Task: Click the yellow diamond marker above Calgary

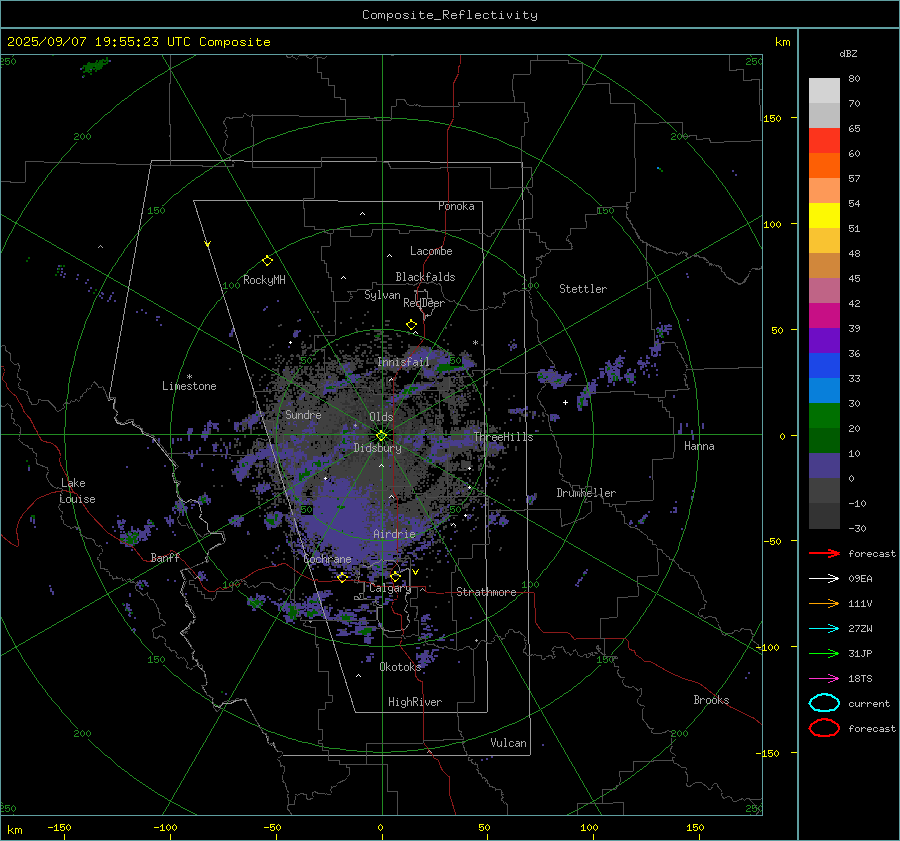Action: 395,576
